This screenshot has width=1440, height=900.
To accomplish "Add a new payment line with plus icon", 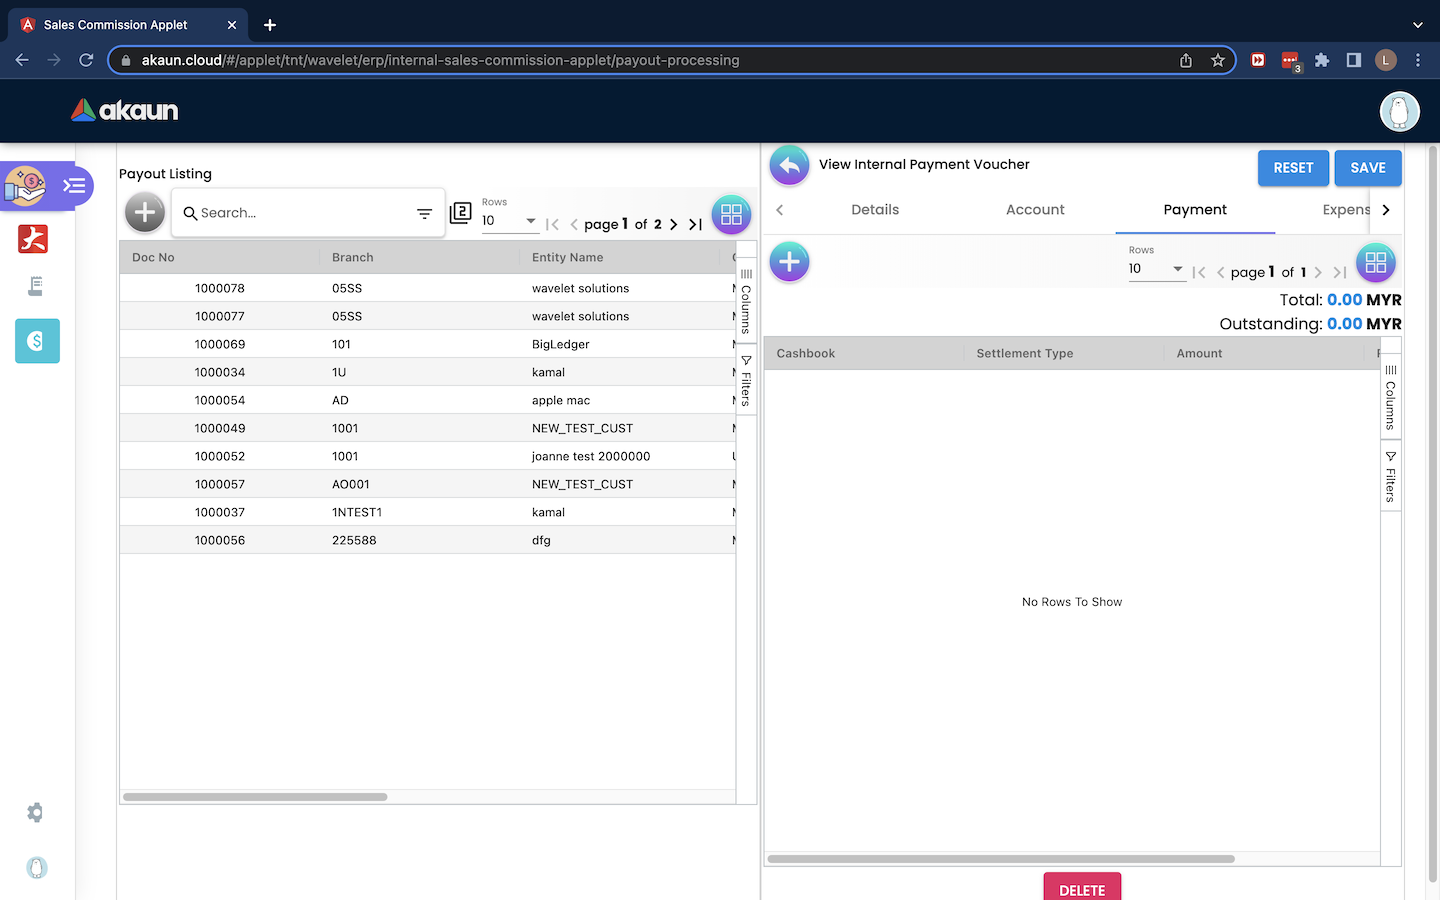I will pos(789,262).
